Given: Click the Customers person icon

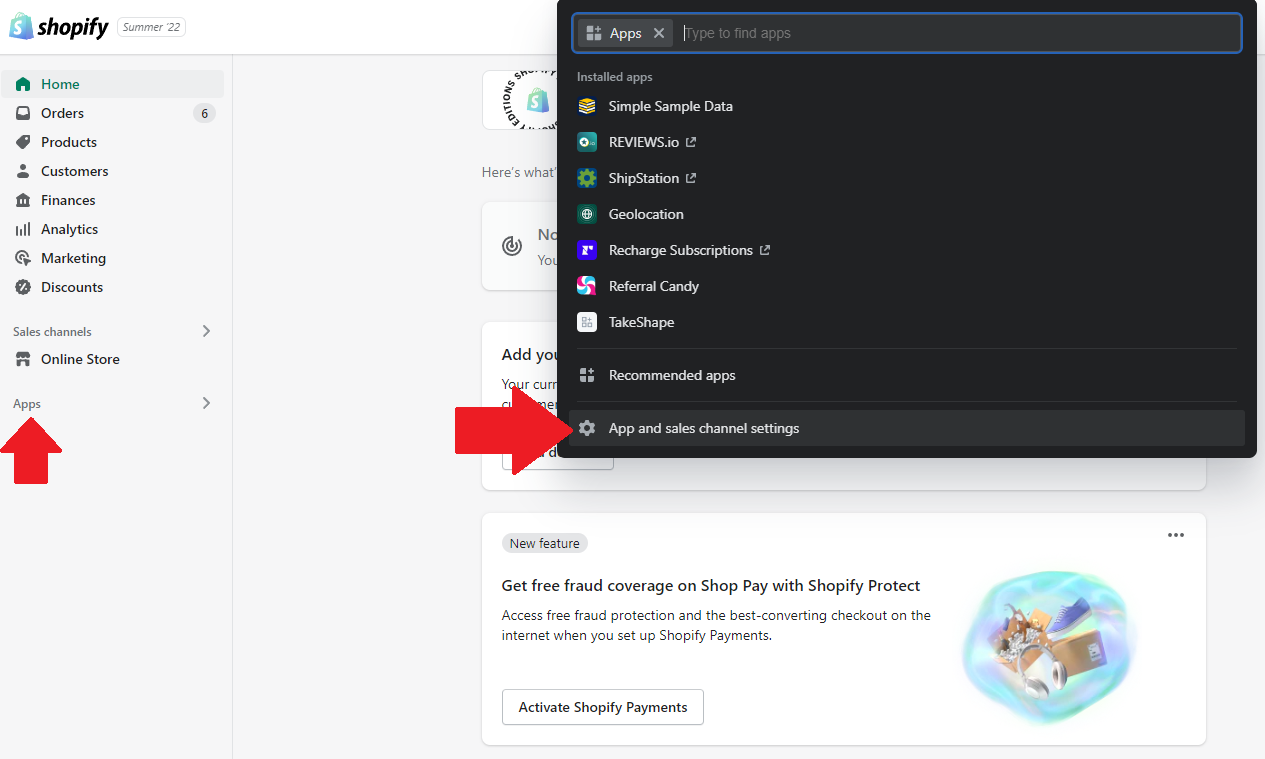Looking at the screenshot, I should point(23,171).
